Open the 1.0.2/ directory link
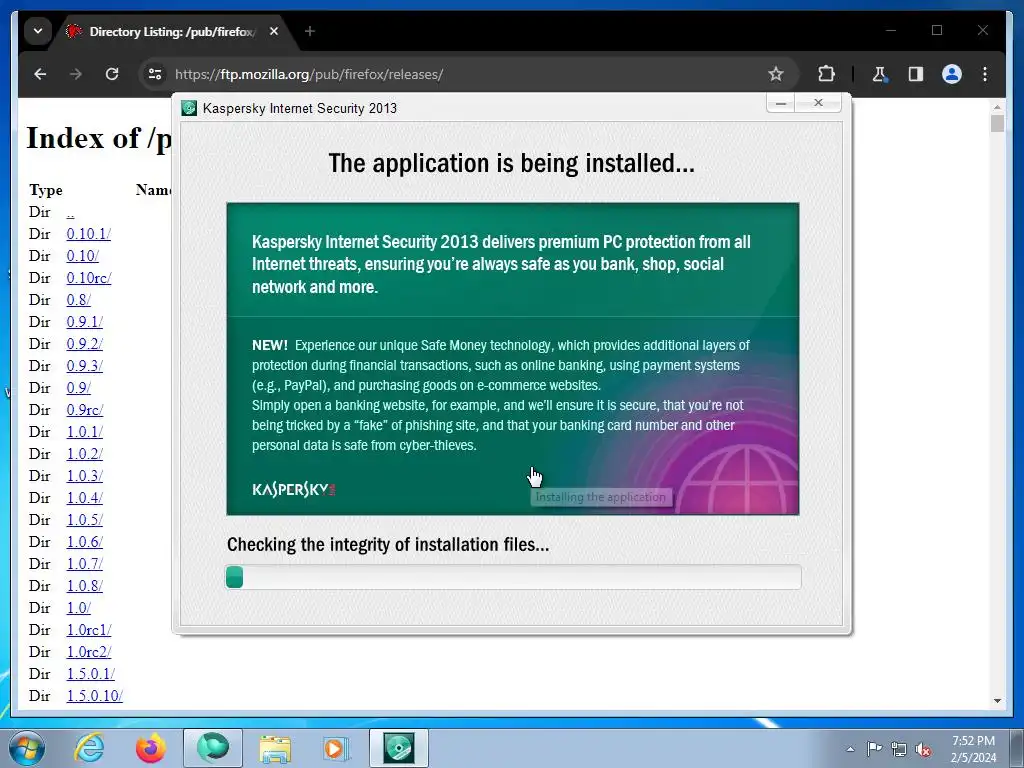 (85, 454)
